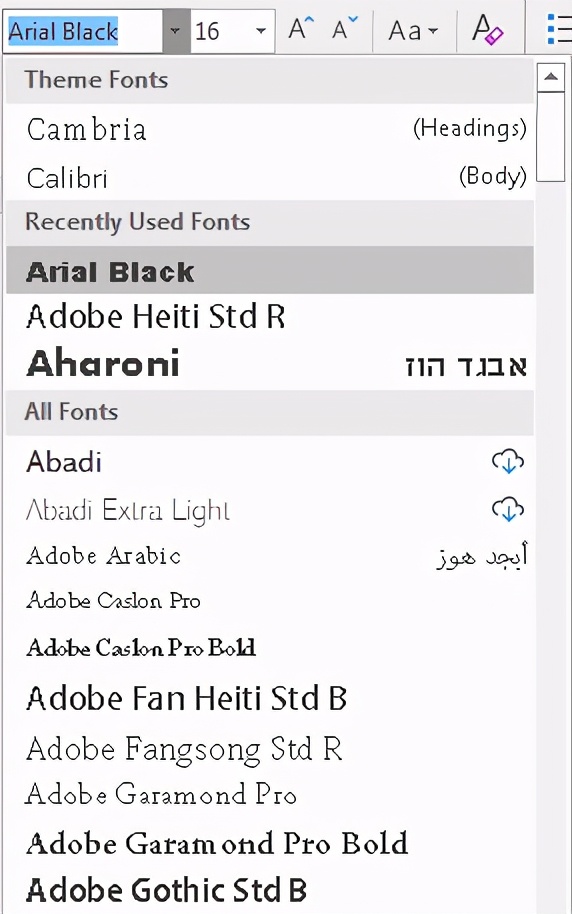This screenshot has width=572, height=914.
Task: Pick the Aharoni font
Action: 269,364
